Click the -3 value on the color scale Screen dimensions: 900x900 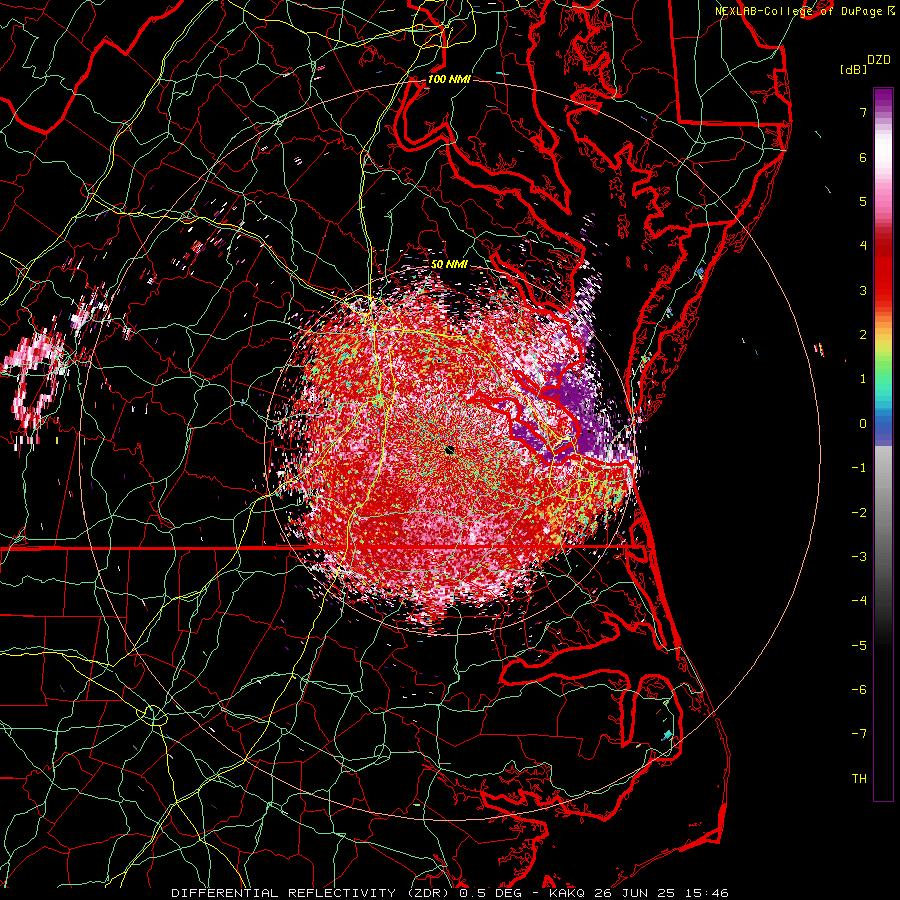point(859,557)
